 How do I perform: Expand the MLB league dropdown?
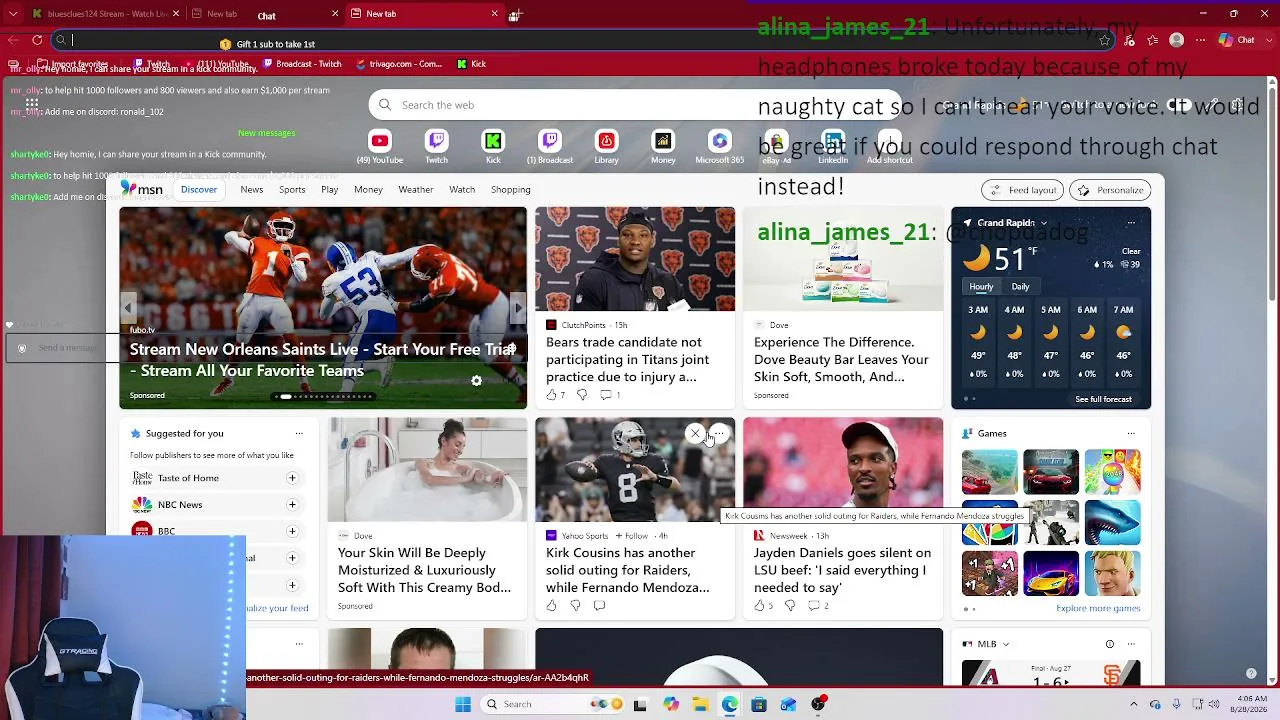pyautogui.click(x=1006, y=644)
